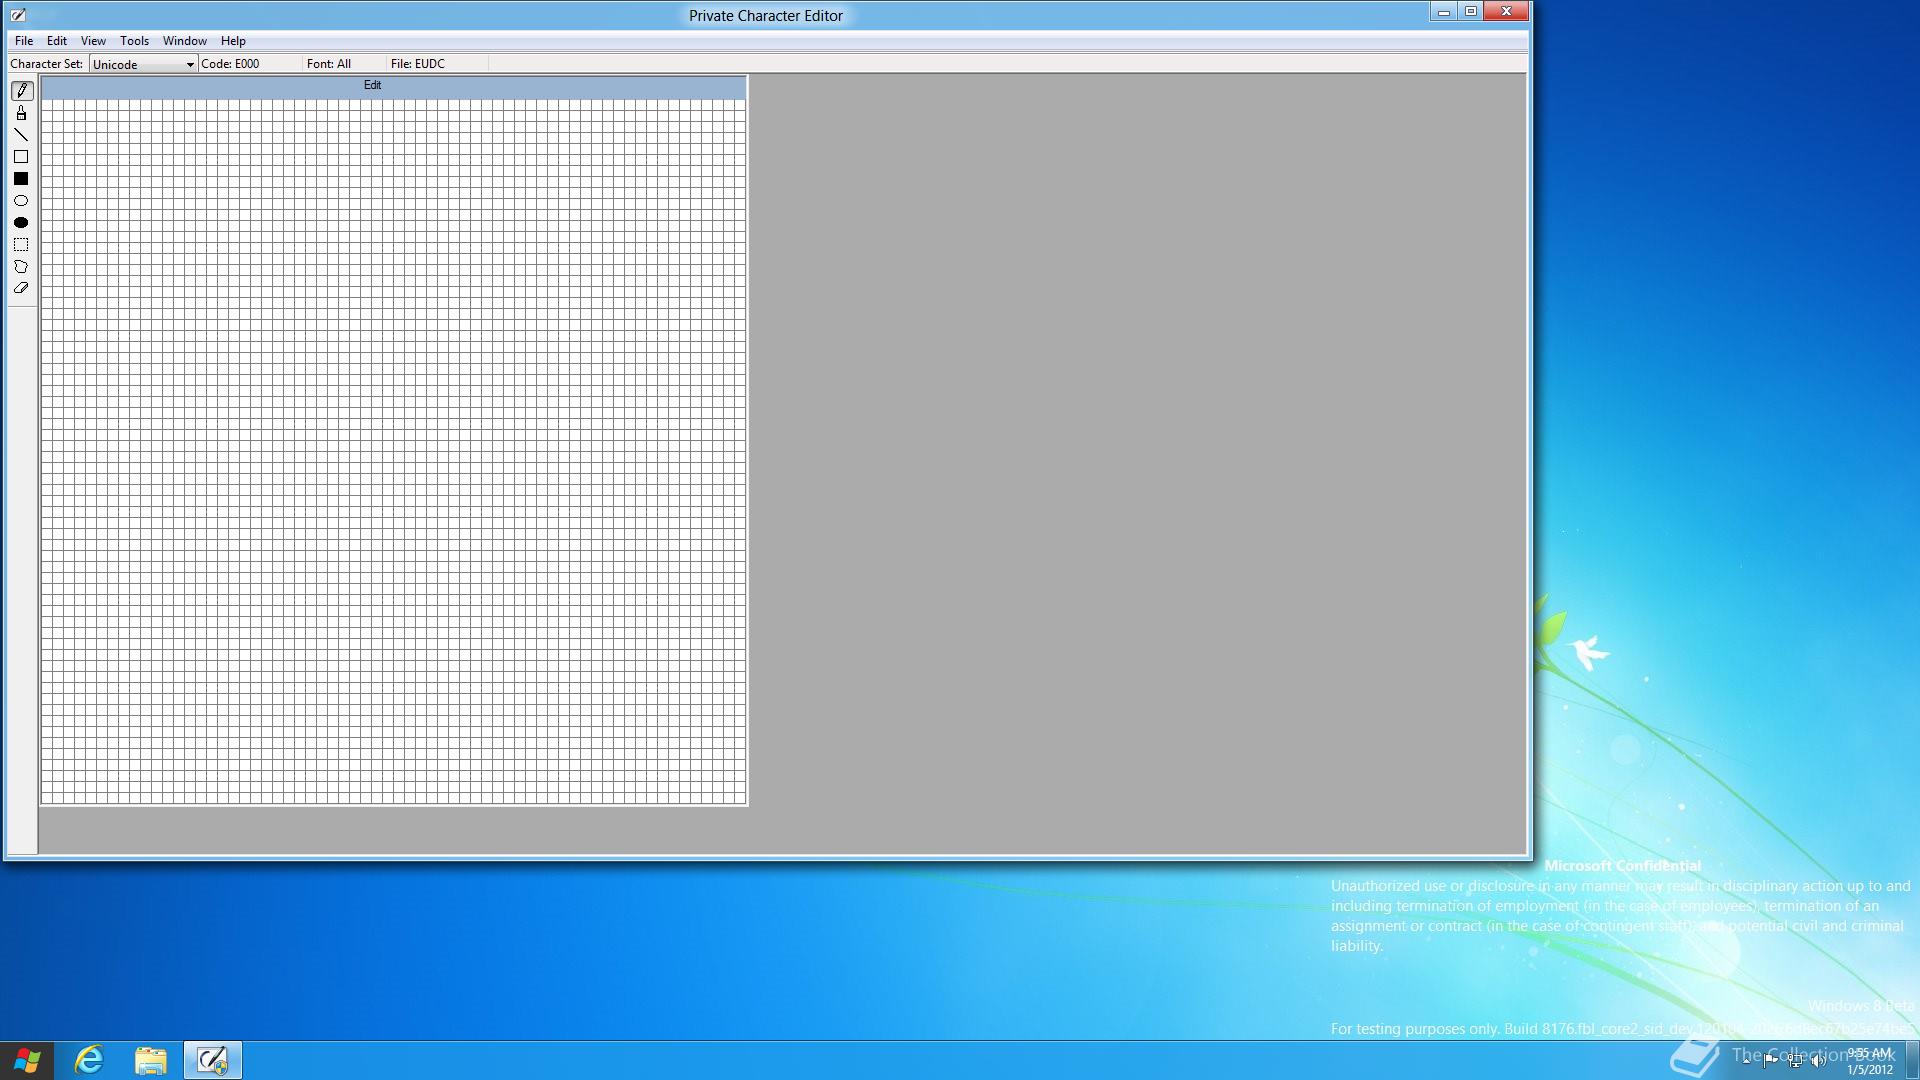Screen dimensions: 1920x1080
Task: Select the Freeform Selection tool
Action: coord(21,267)
